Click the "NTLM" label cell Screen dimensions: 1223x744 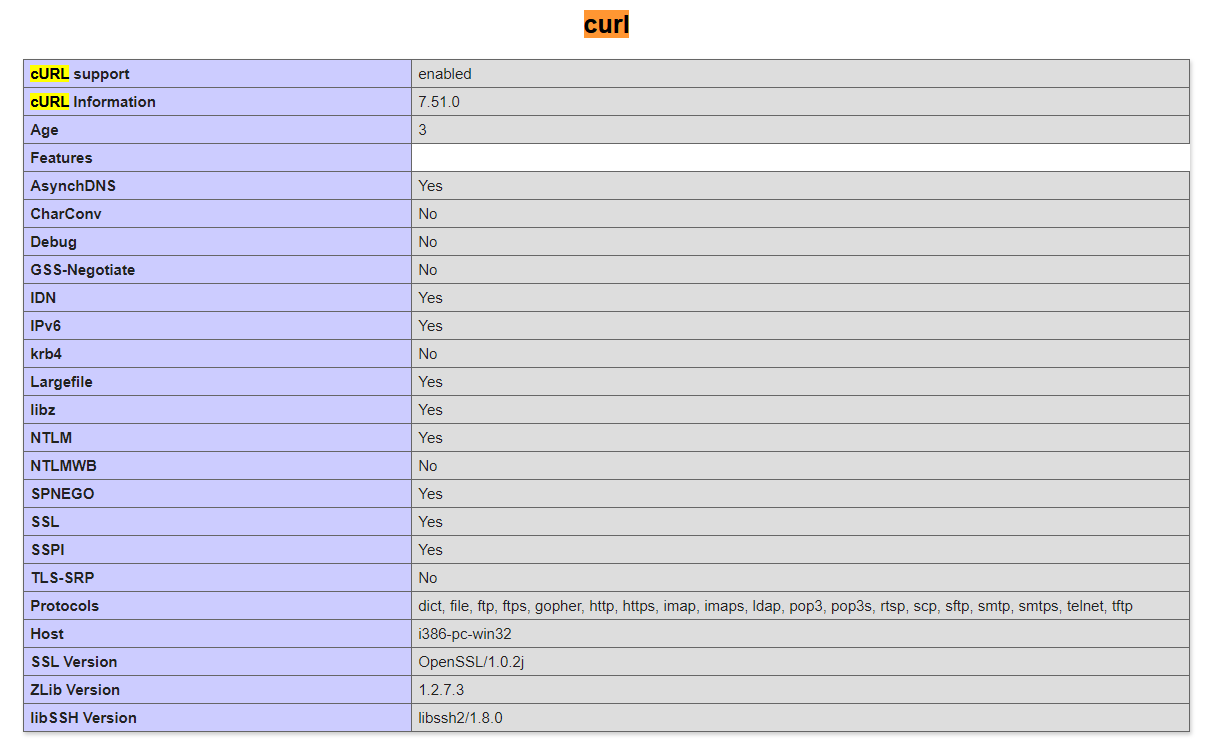[x=217, y=438]
